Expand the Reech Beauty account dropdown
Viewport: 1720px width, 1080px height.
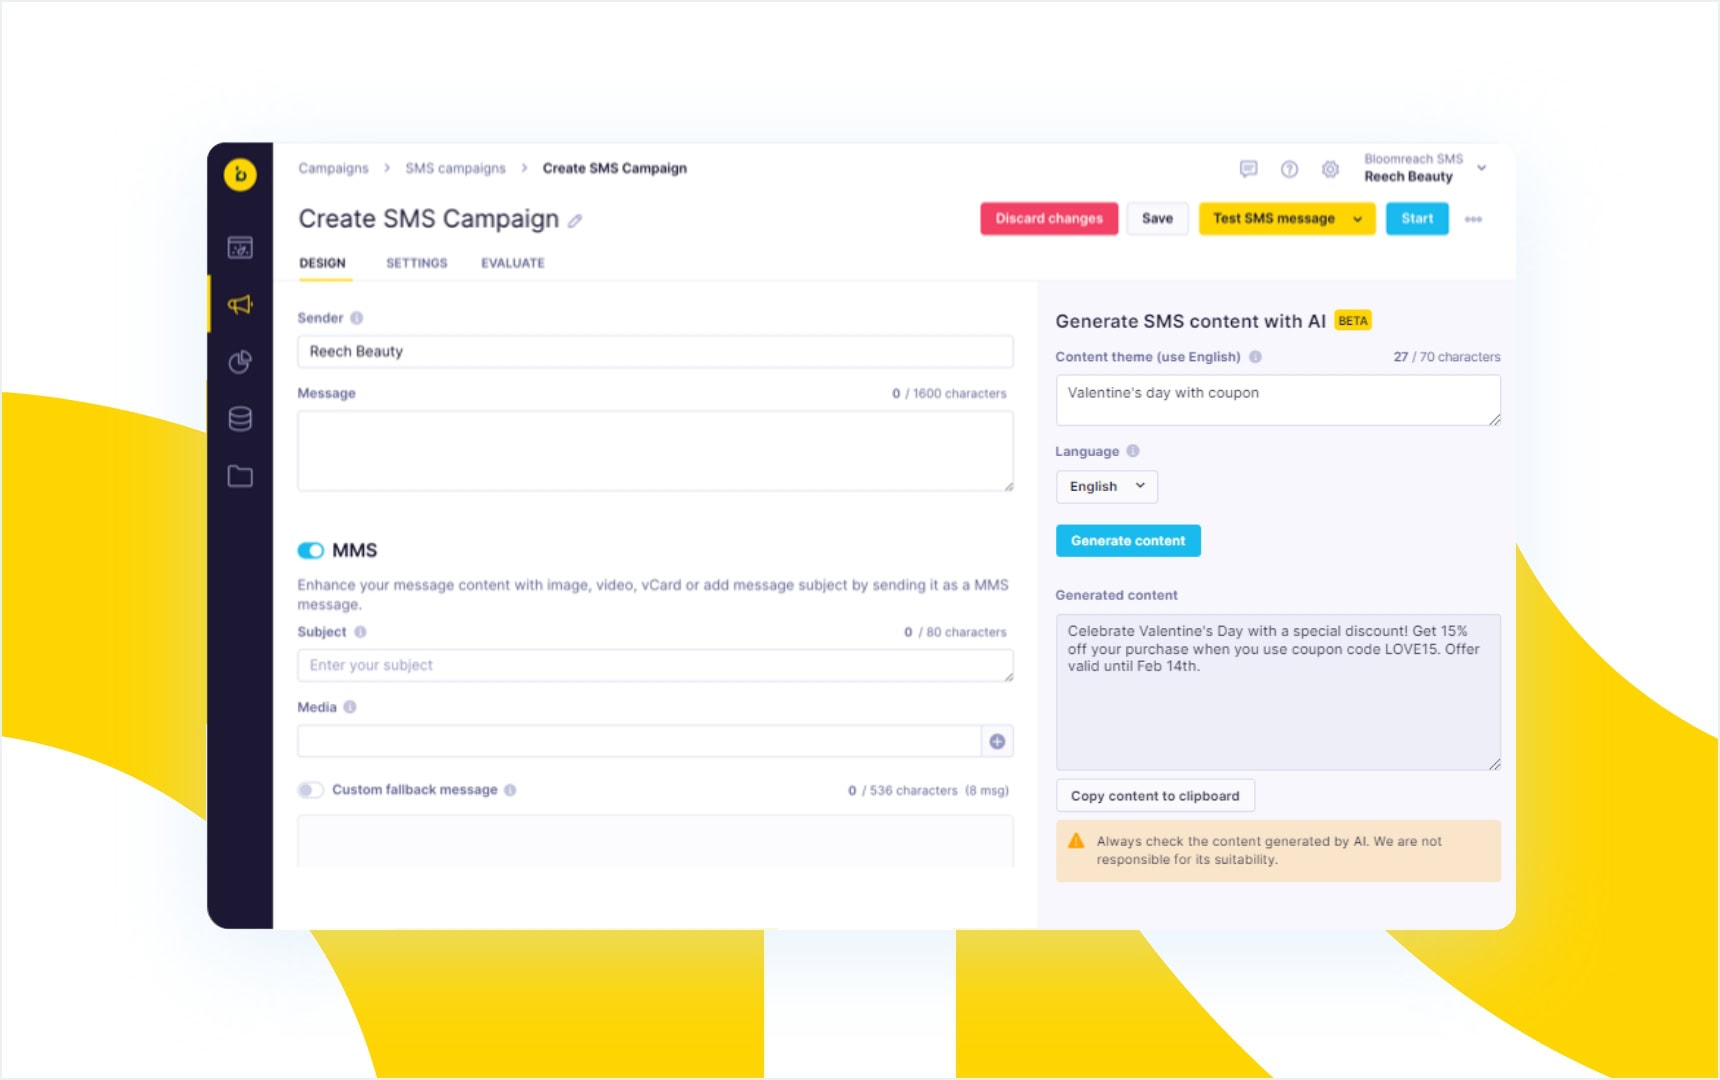[x=1481, y=168]
